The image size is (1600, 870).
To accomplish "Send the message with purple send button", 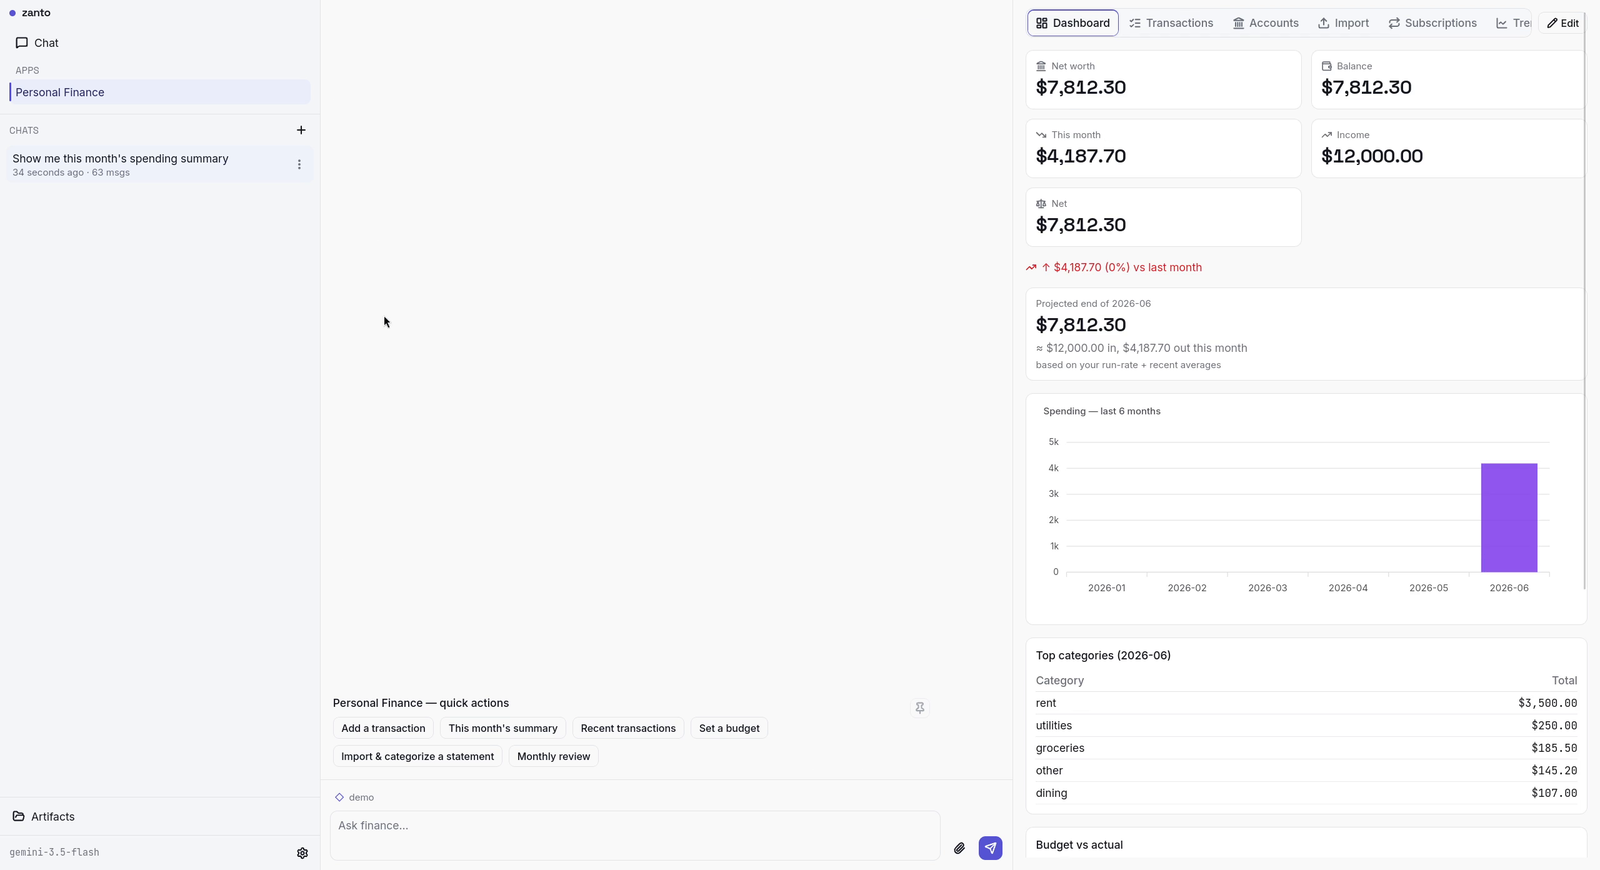I will [x=990, y=848].
